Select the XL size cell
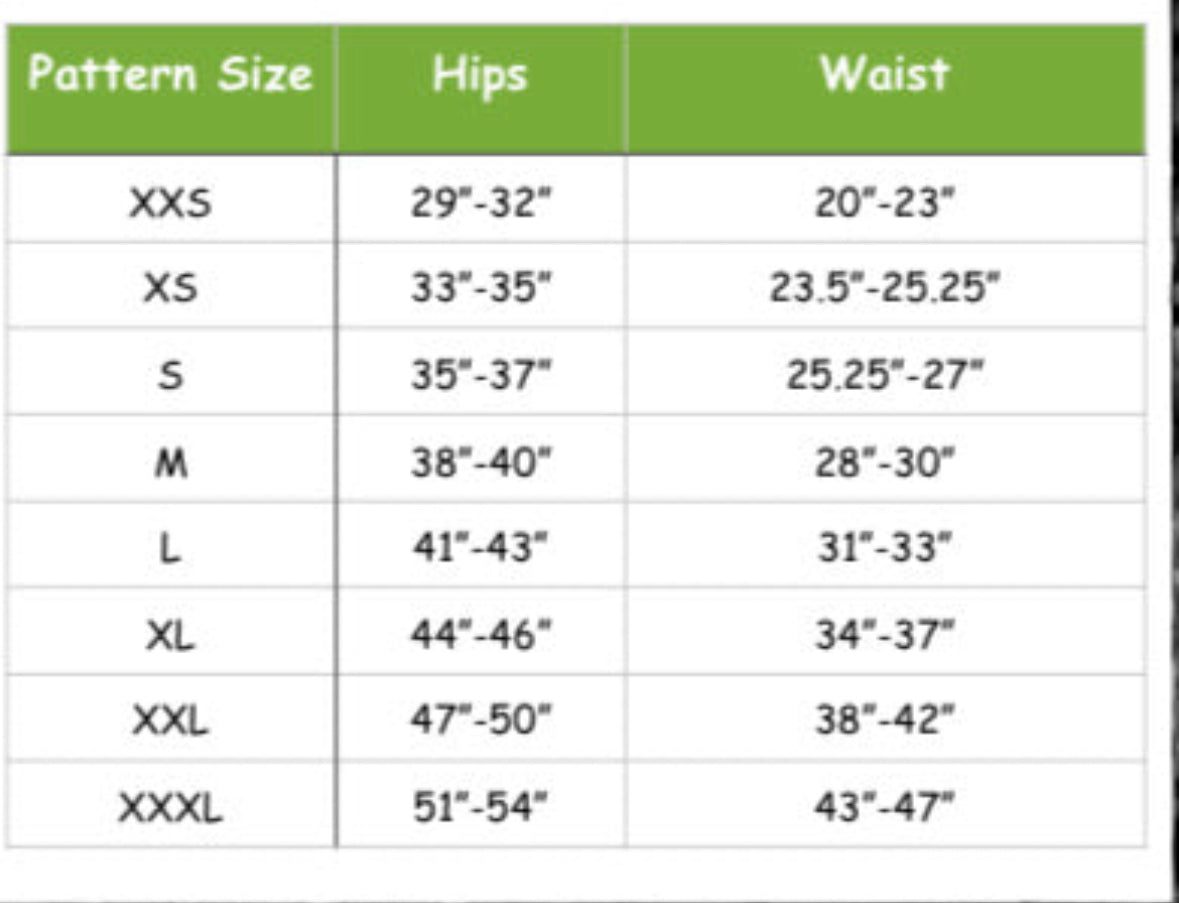The height and width of the screenshot is (903, 1179). 170,635
